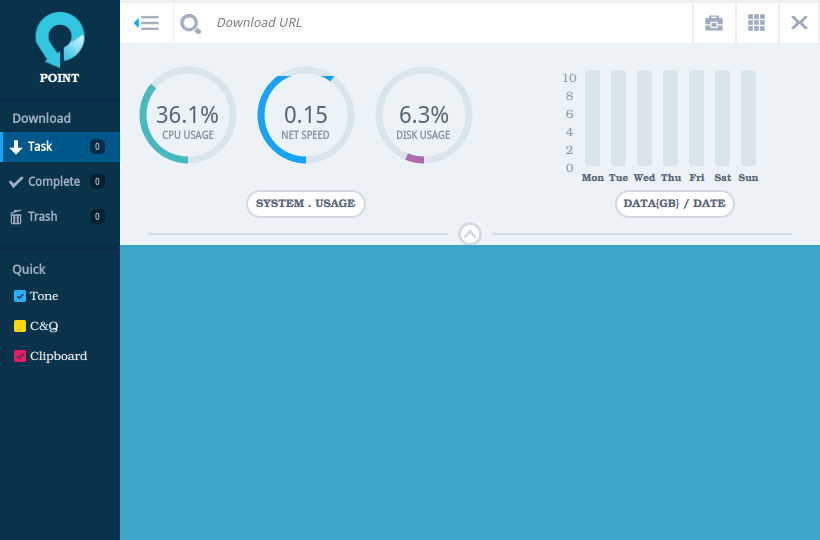820x540 pixels.
Task: Click the Task download arrow icon
Action: click(16, 147)
